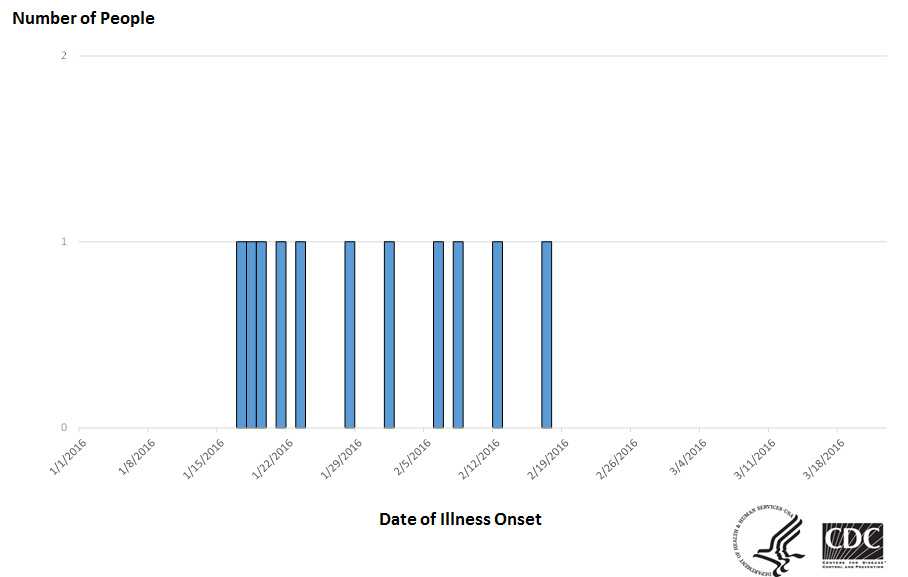The image size is (908, 577).
Task: Click the "Date of Illness Onset" axis title
Action: [460, 519]
